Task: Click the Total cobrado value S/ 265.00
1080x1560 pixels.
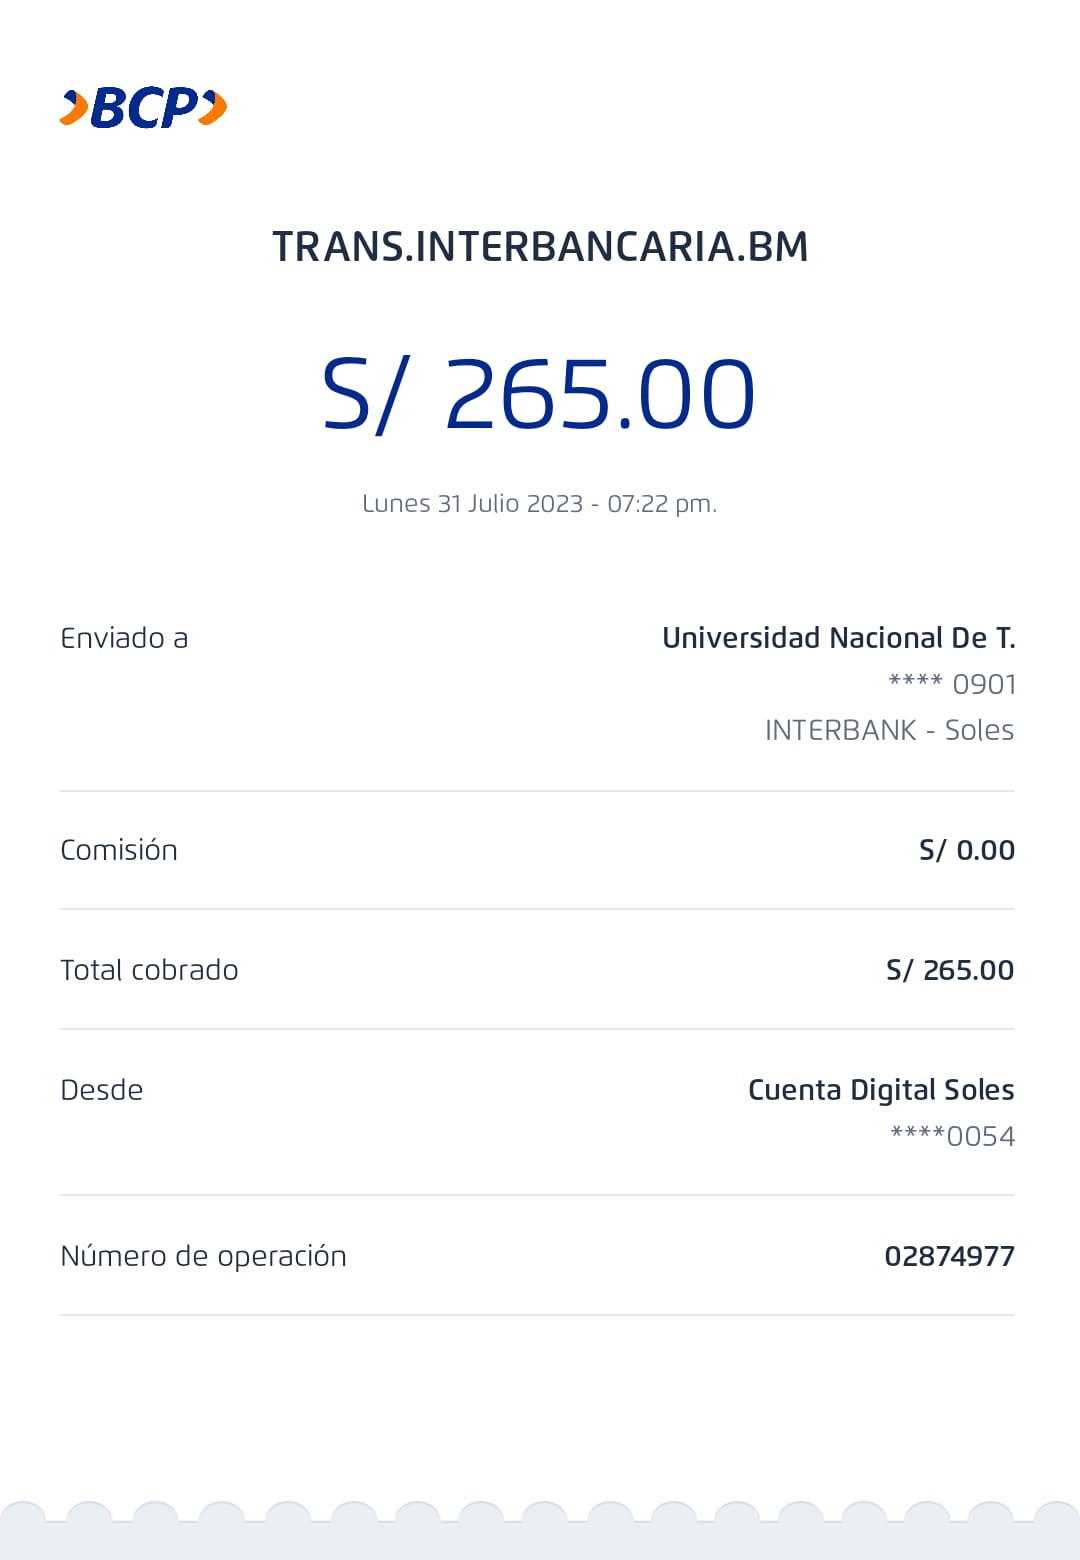Action: point(950,970)
